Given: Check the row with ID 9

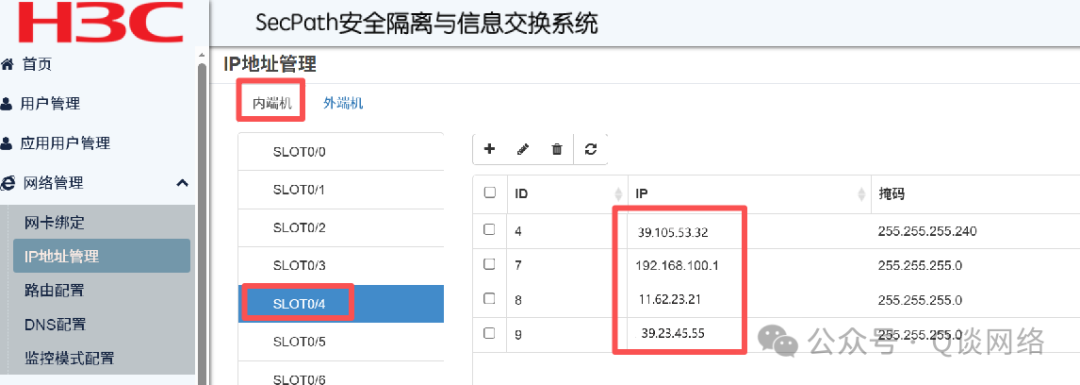Looking at the screenshot, I should click(x=490, y=333).
